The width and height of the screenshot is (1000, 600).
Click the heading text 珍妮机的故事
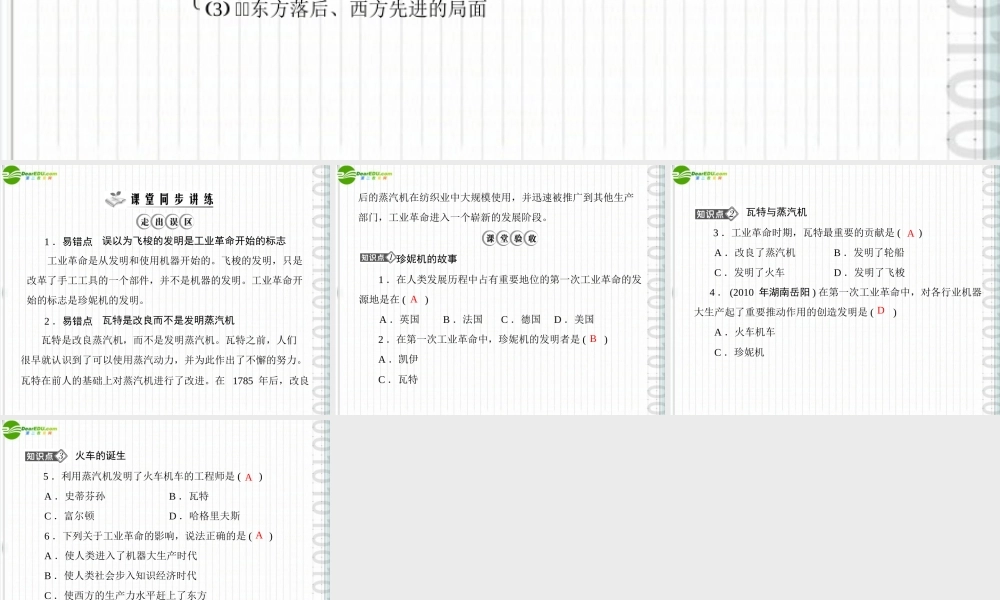point(427,258)
